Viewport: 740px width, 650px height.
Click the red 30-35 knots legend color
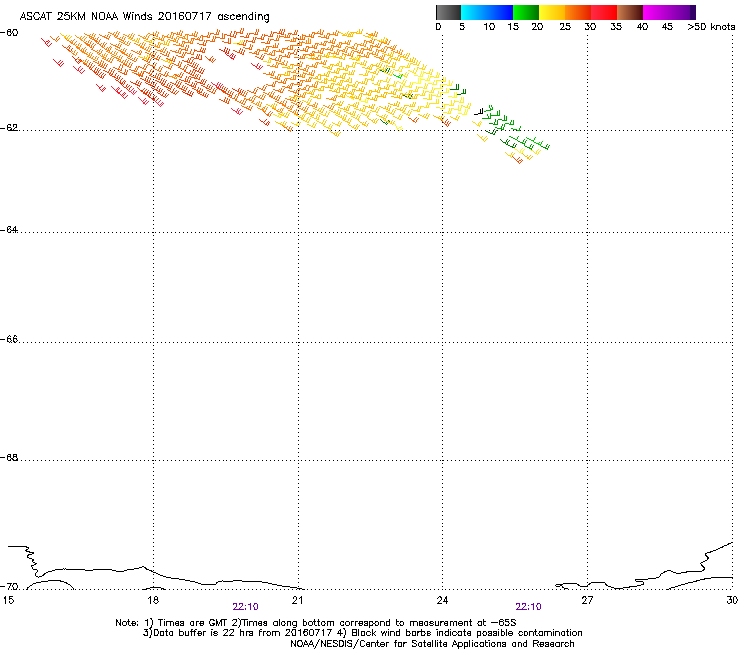click(x=604, y=12)
